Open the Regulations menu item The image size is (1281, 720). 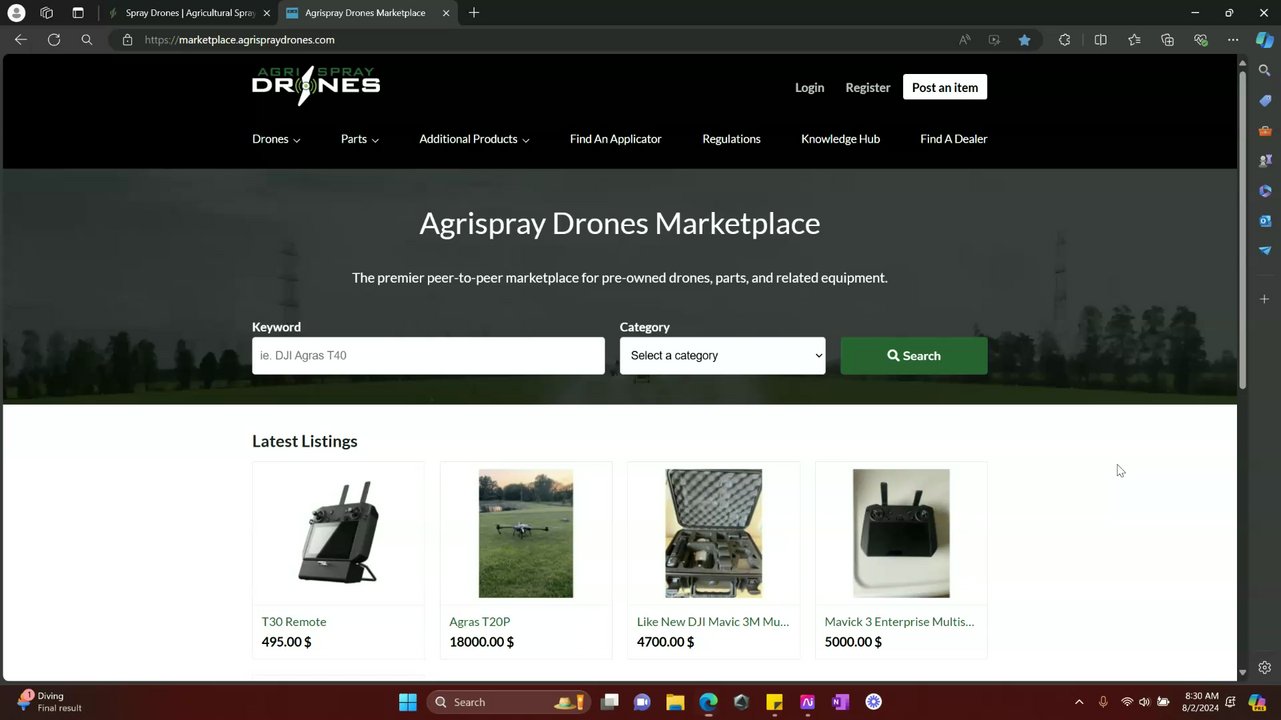(x=731, y=139)
